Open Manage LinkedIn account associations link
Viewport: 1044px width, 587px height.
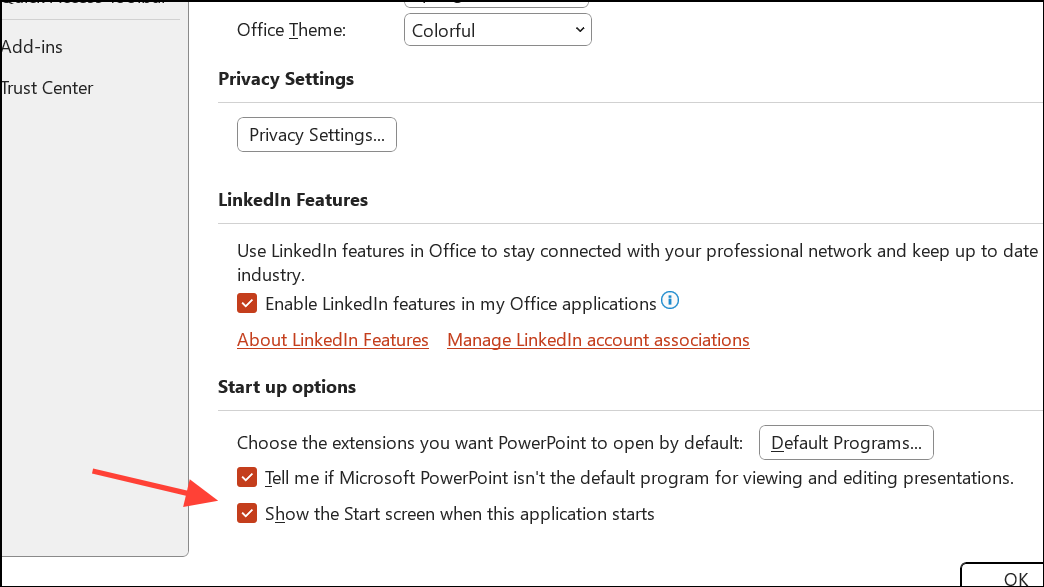pos(598,340)
